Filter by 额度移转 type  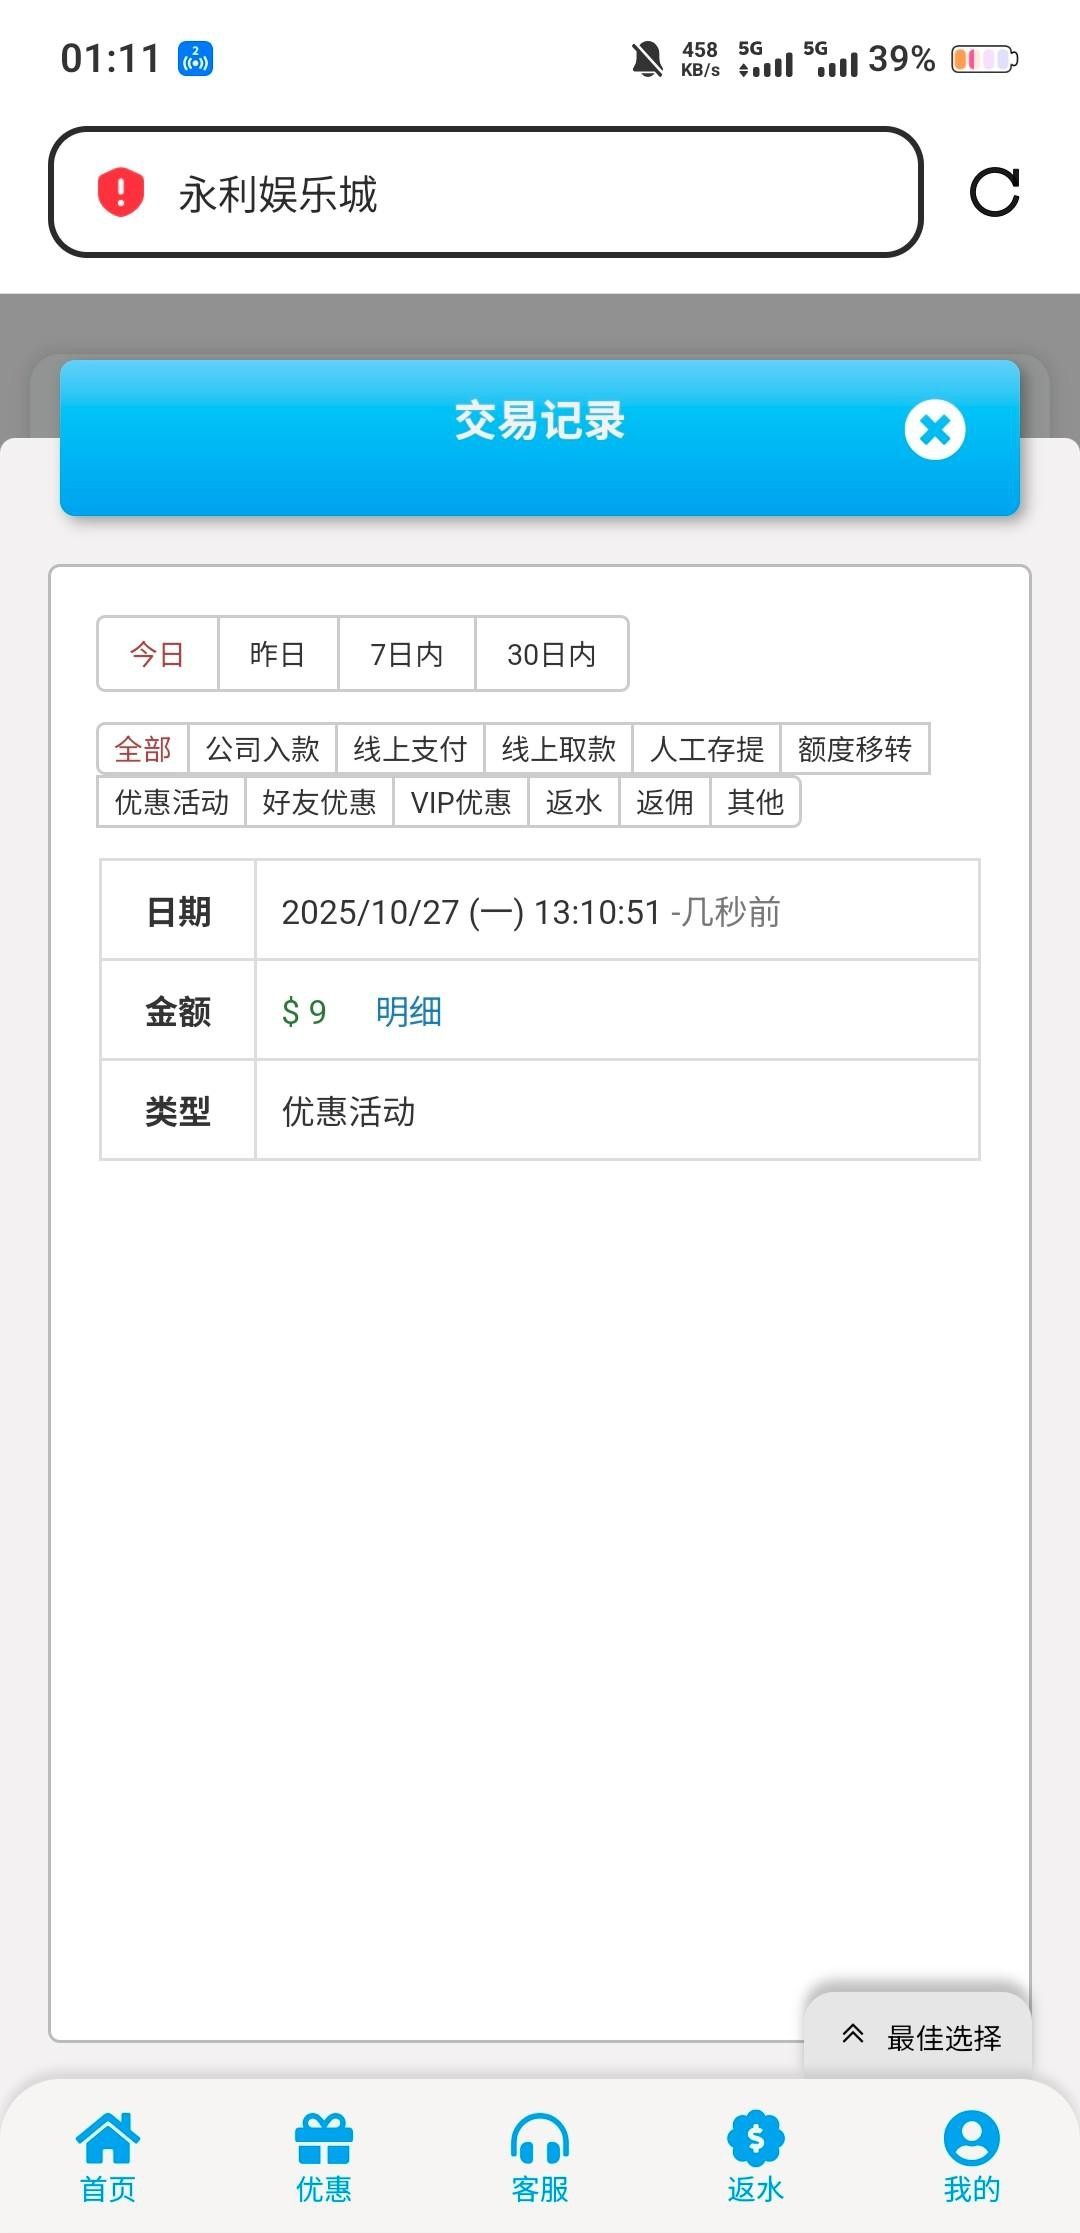coord(854,749)
